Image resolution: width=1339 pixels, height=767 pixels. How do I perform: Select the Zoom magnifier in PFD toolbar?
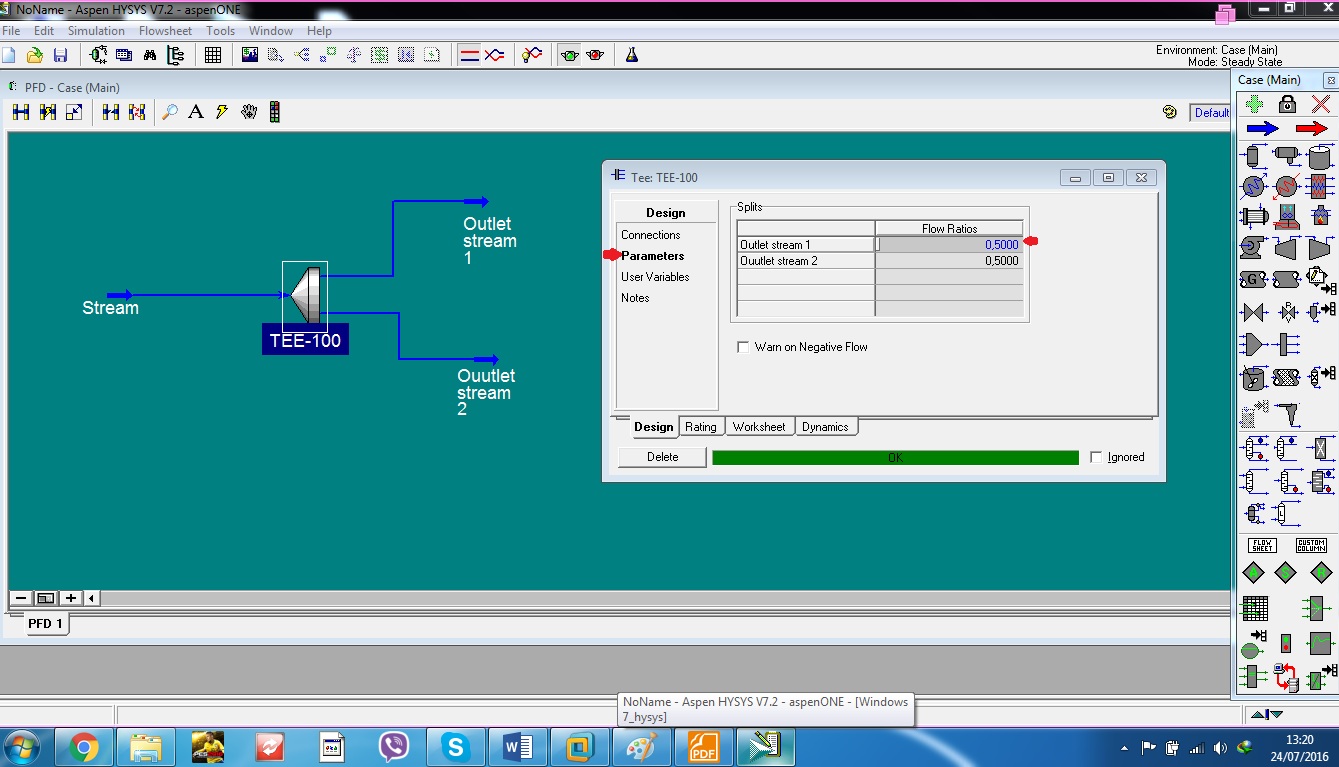click(170, 112)
